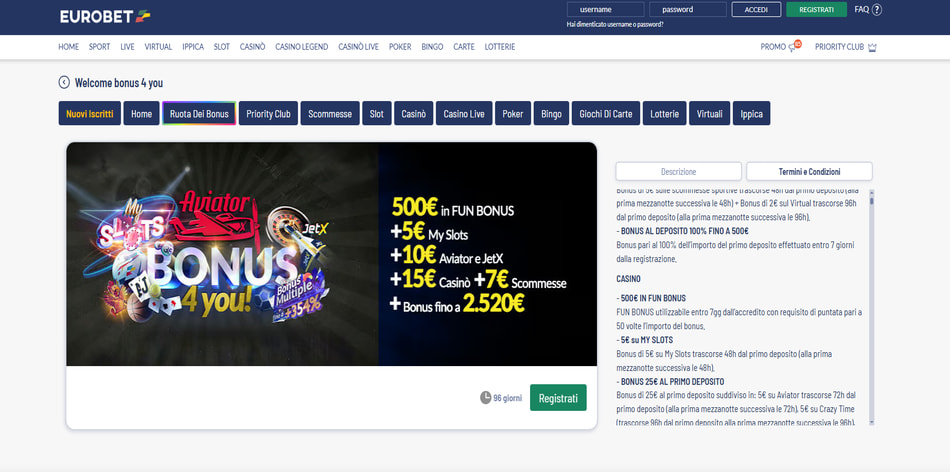Select Casinò promo category button
Image resolution: width=950 pixels, height=472 pixels.
pos(414,113)
